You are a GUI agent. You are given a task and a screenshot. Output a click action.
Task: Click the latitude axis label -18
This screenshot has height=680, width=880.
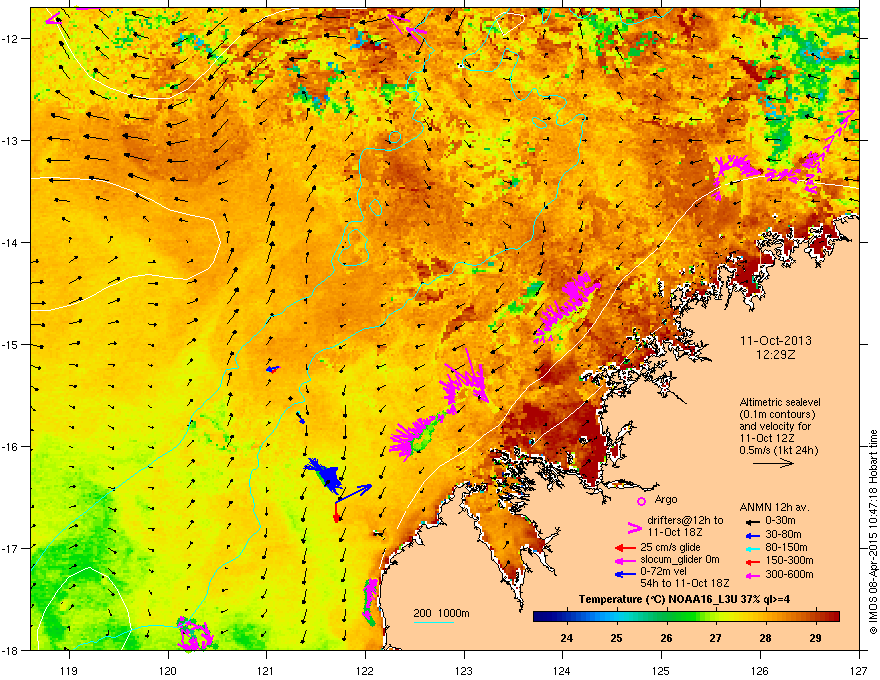tap(11, 650)
